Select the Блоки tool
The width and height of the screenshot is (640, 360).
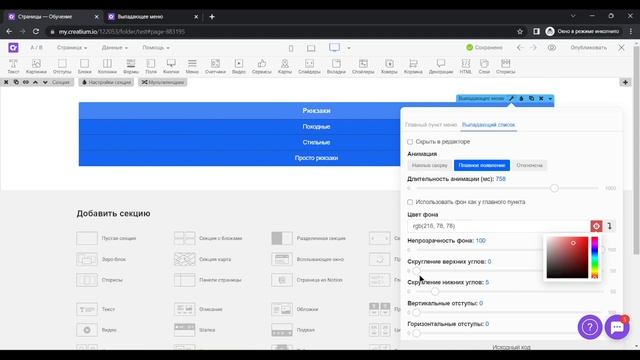pyautogui.click(x=84, y=66)
